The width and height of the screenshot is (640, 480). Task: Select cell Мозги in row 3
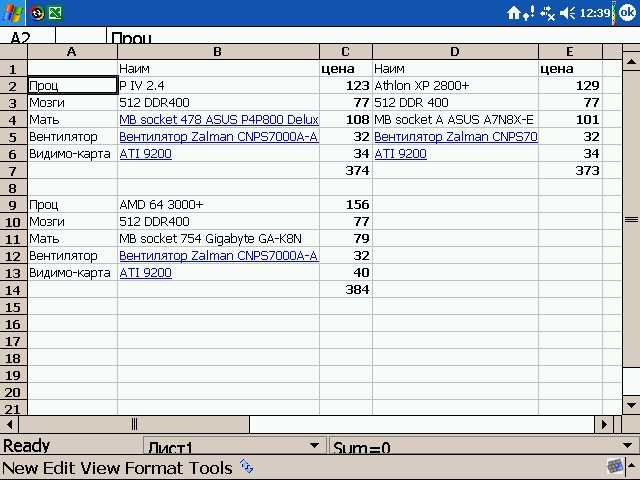coord(72,102)
